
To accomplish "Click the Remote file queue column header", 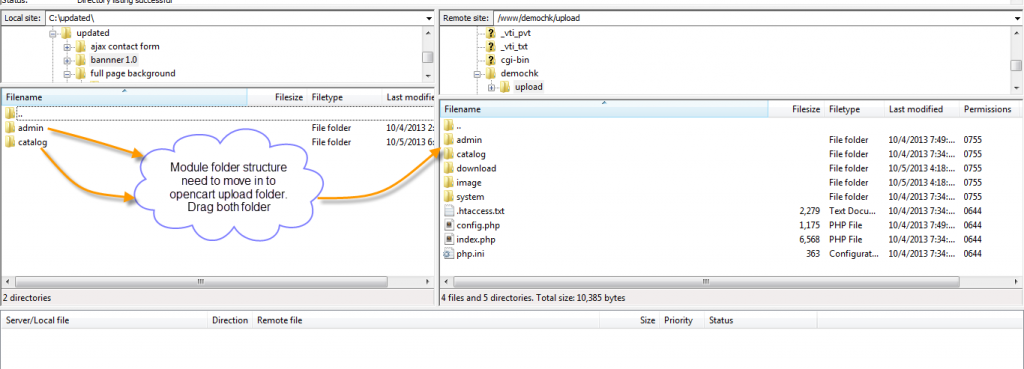I will point(426,320).
